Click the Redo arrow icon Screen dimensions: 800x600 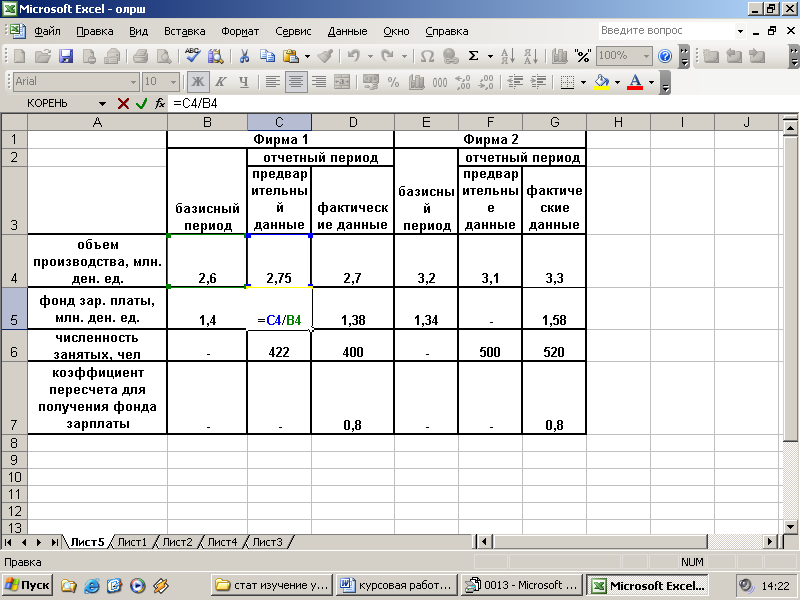[x=388, y=56]
